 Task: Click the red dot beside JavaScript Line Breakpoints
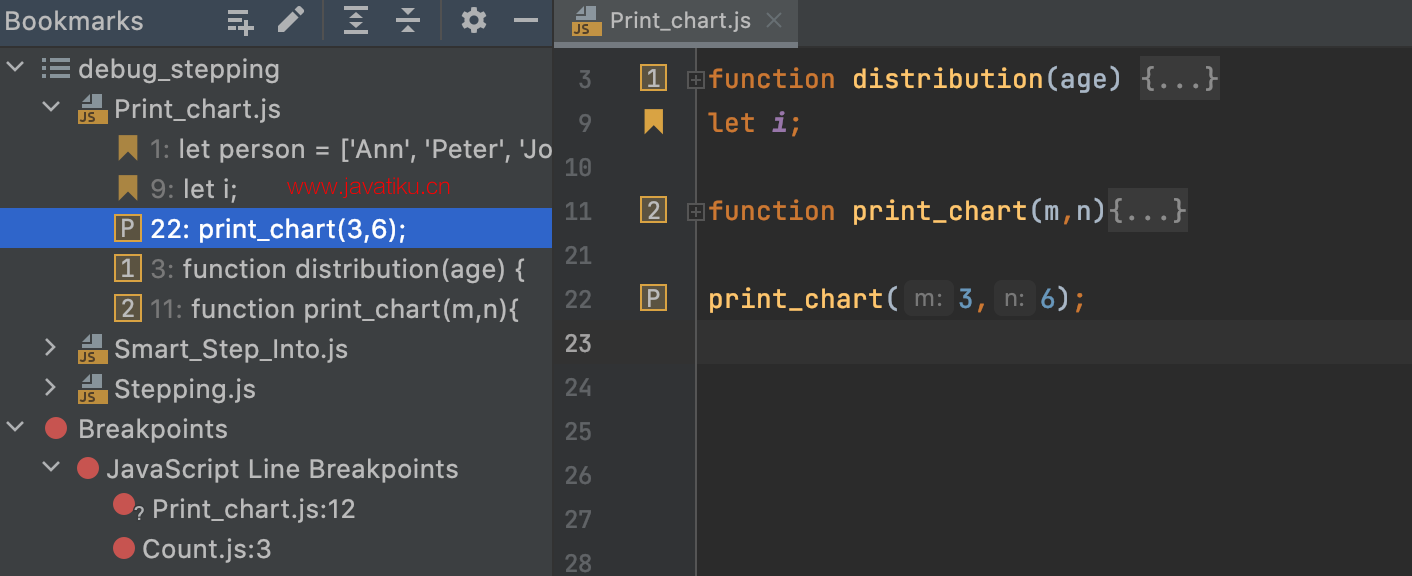[88, 468]
